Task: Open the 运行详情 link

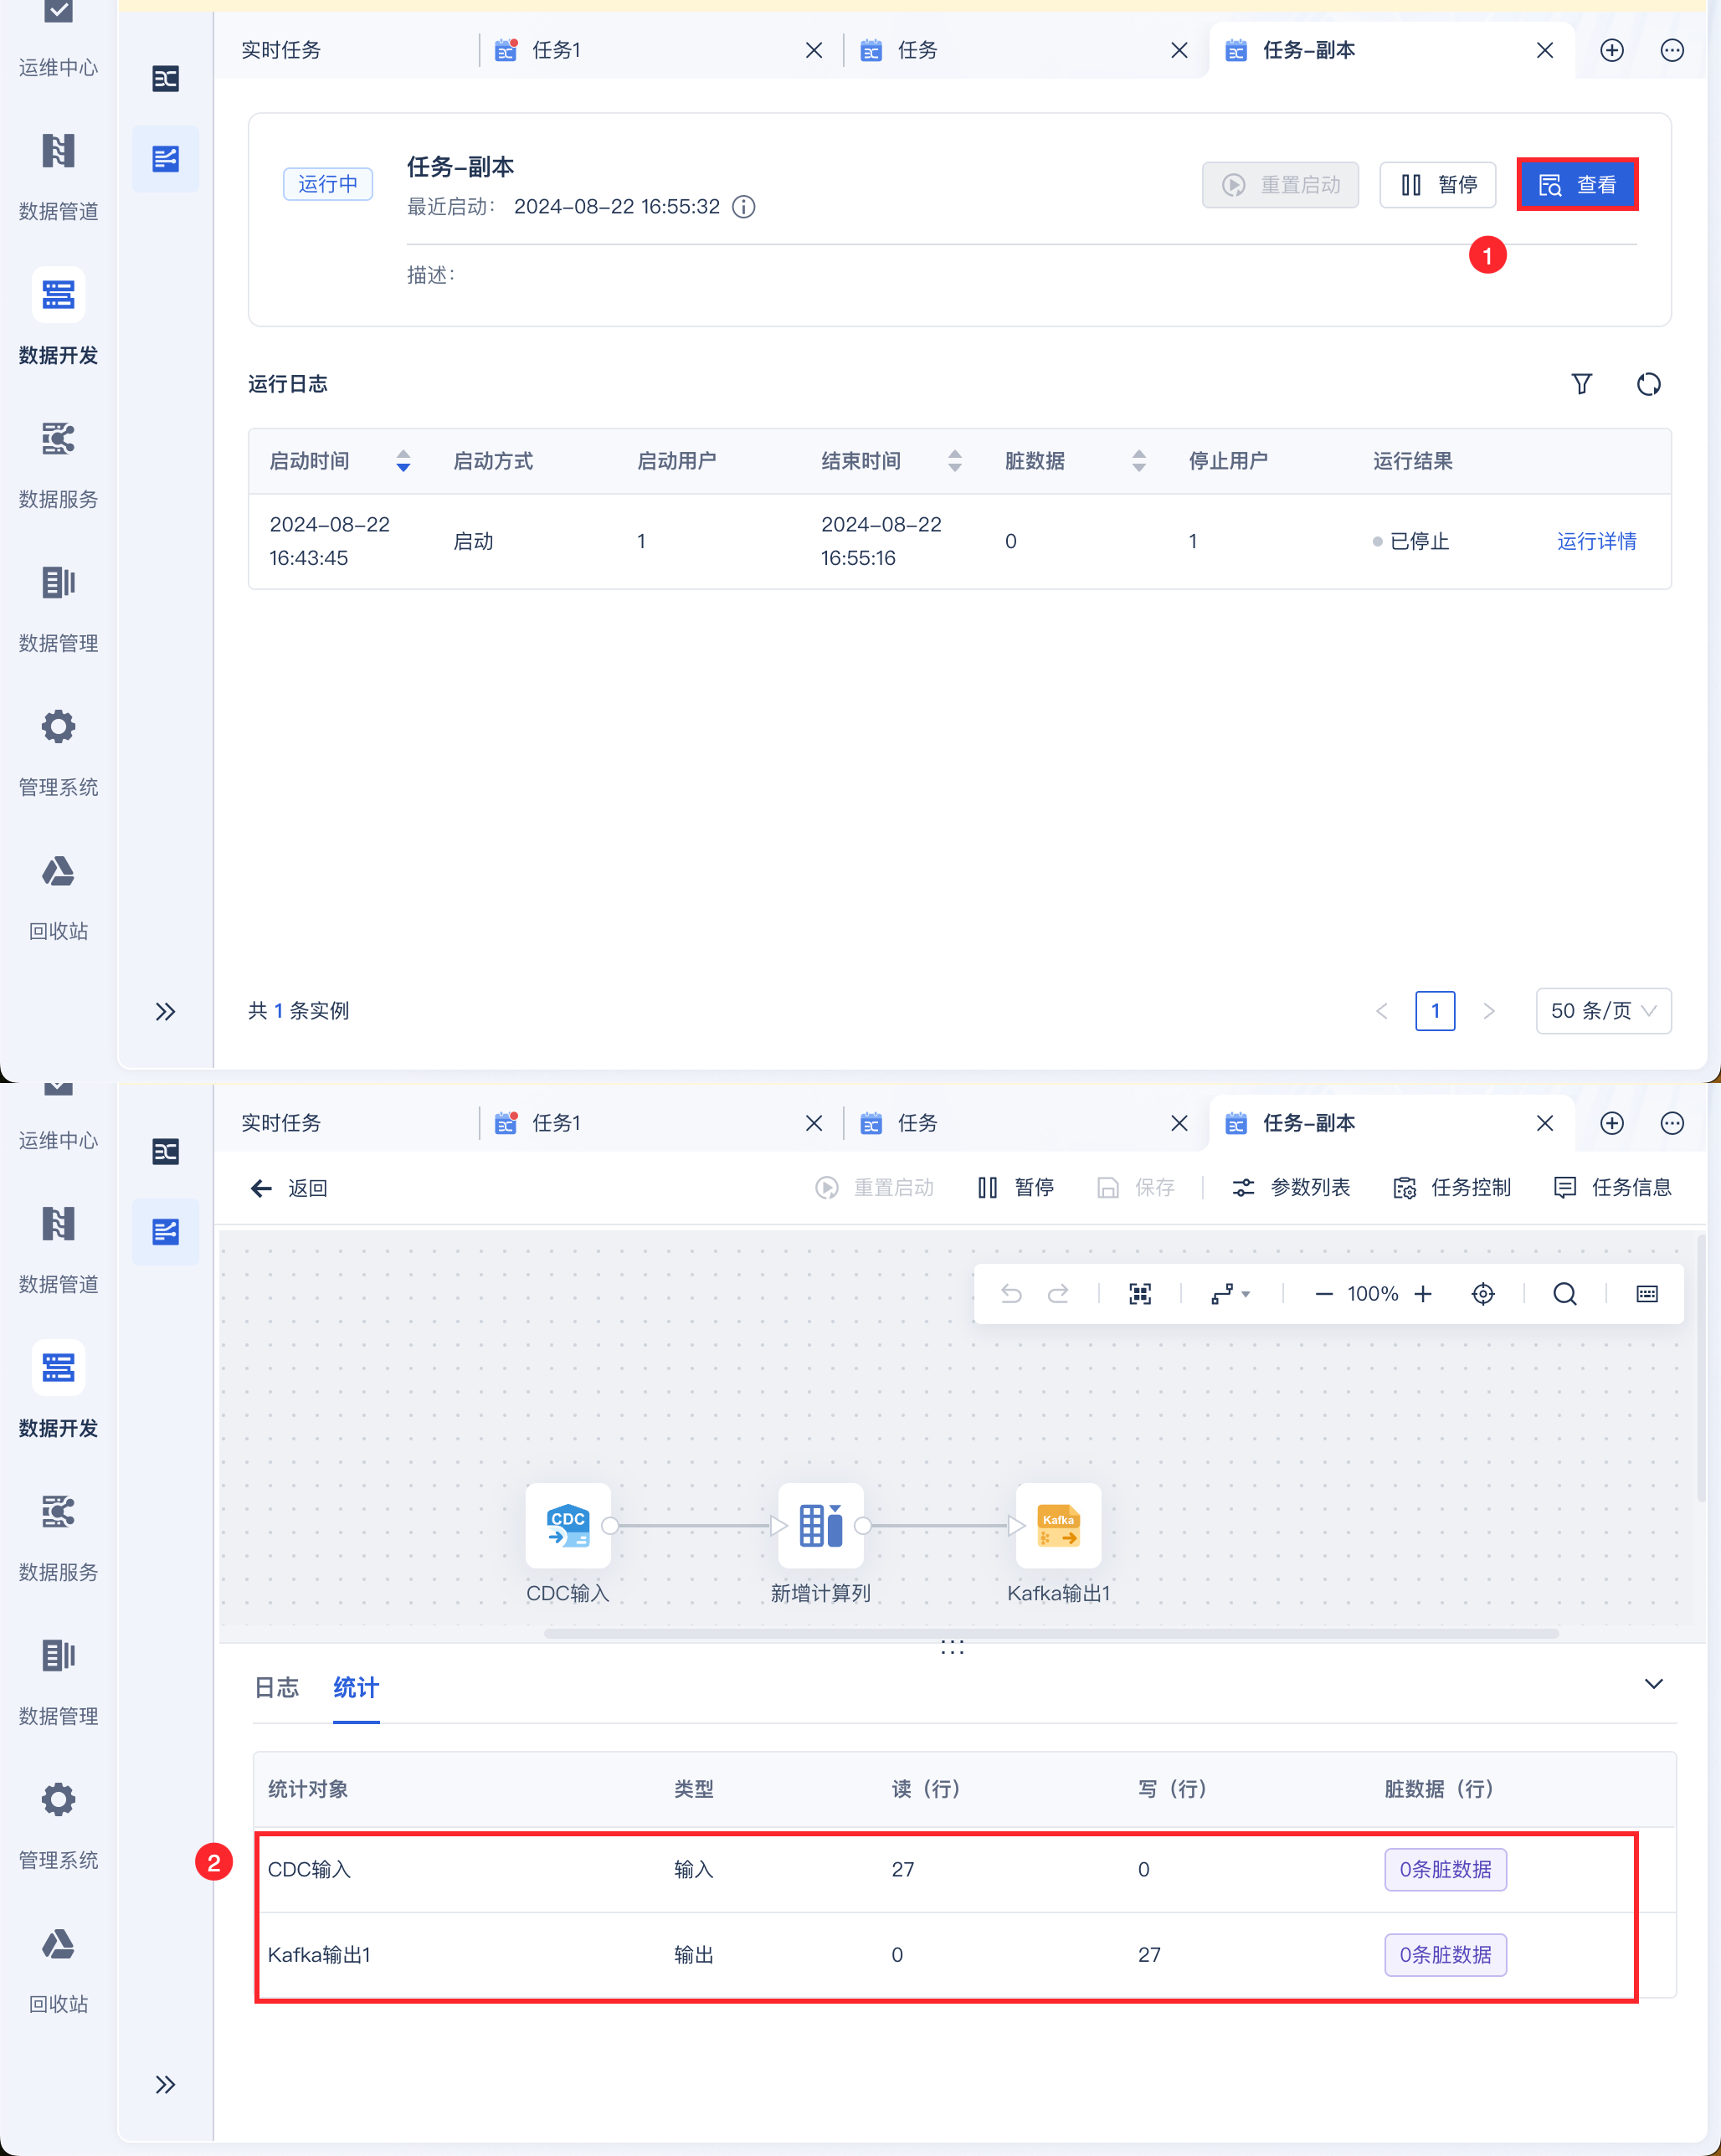Action: (x=1596, y=541)
